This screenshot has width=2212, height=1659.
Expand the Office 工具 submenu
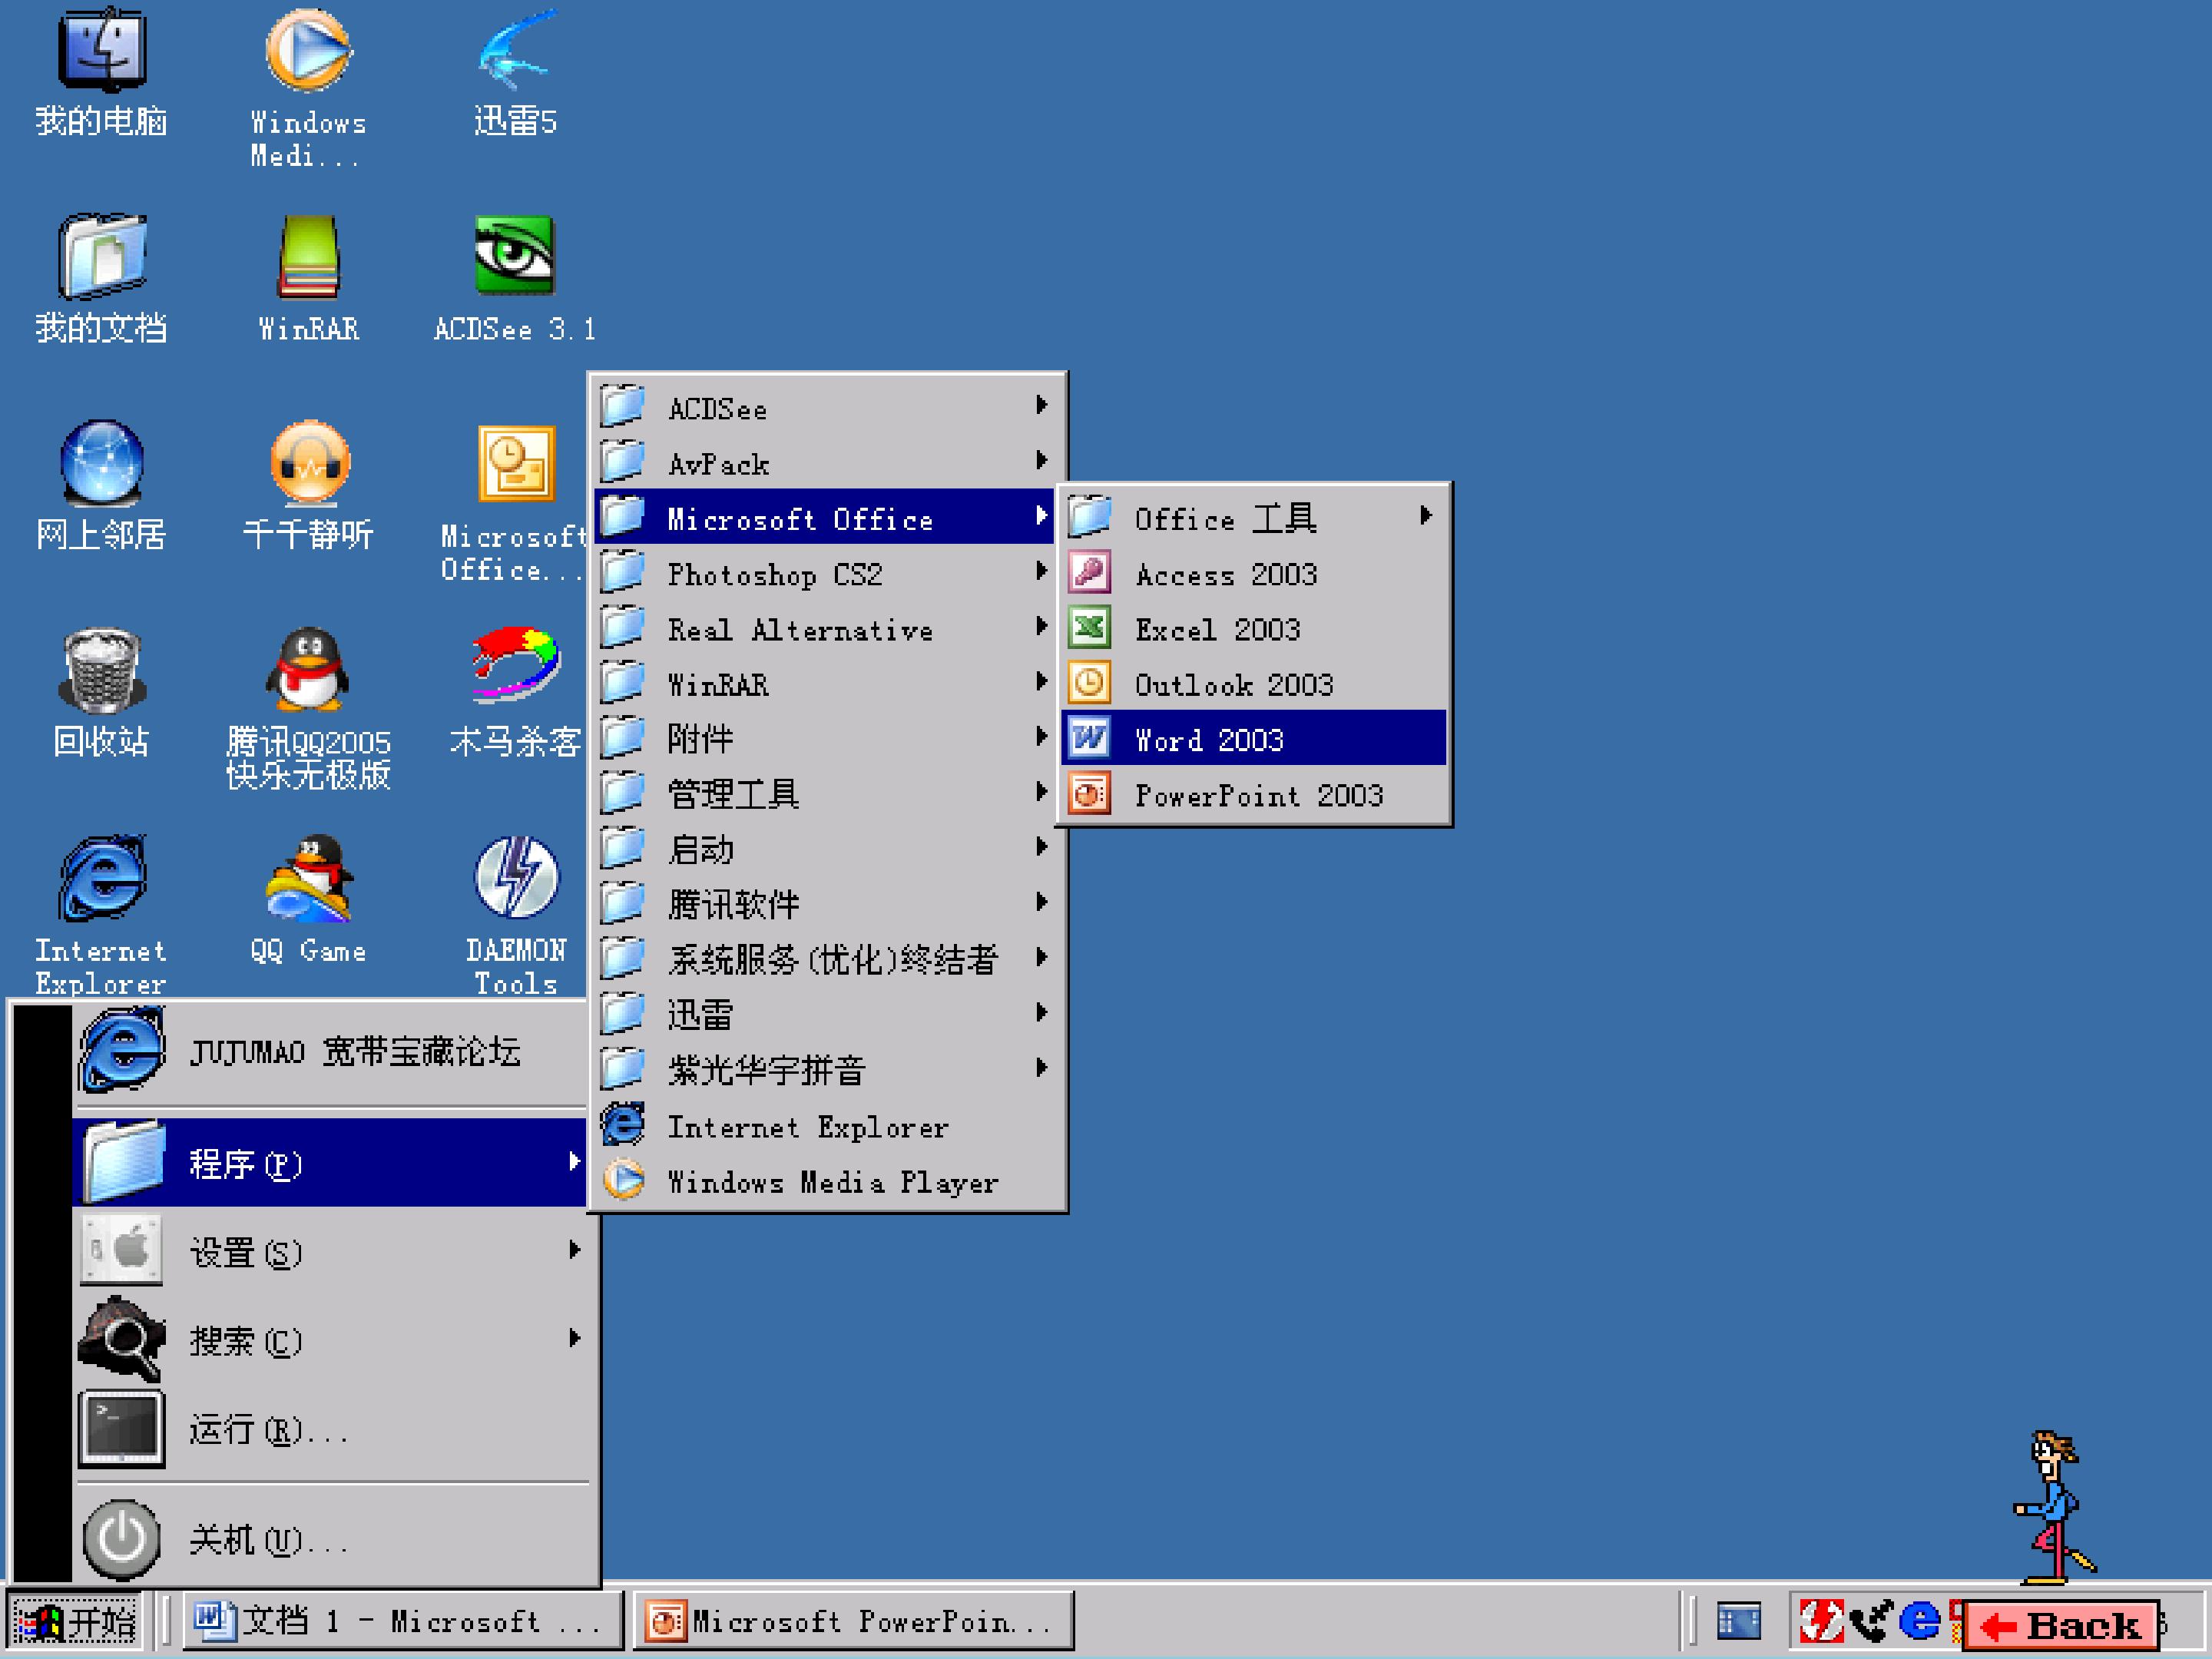[x=1253, y=518]
